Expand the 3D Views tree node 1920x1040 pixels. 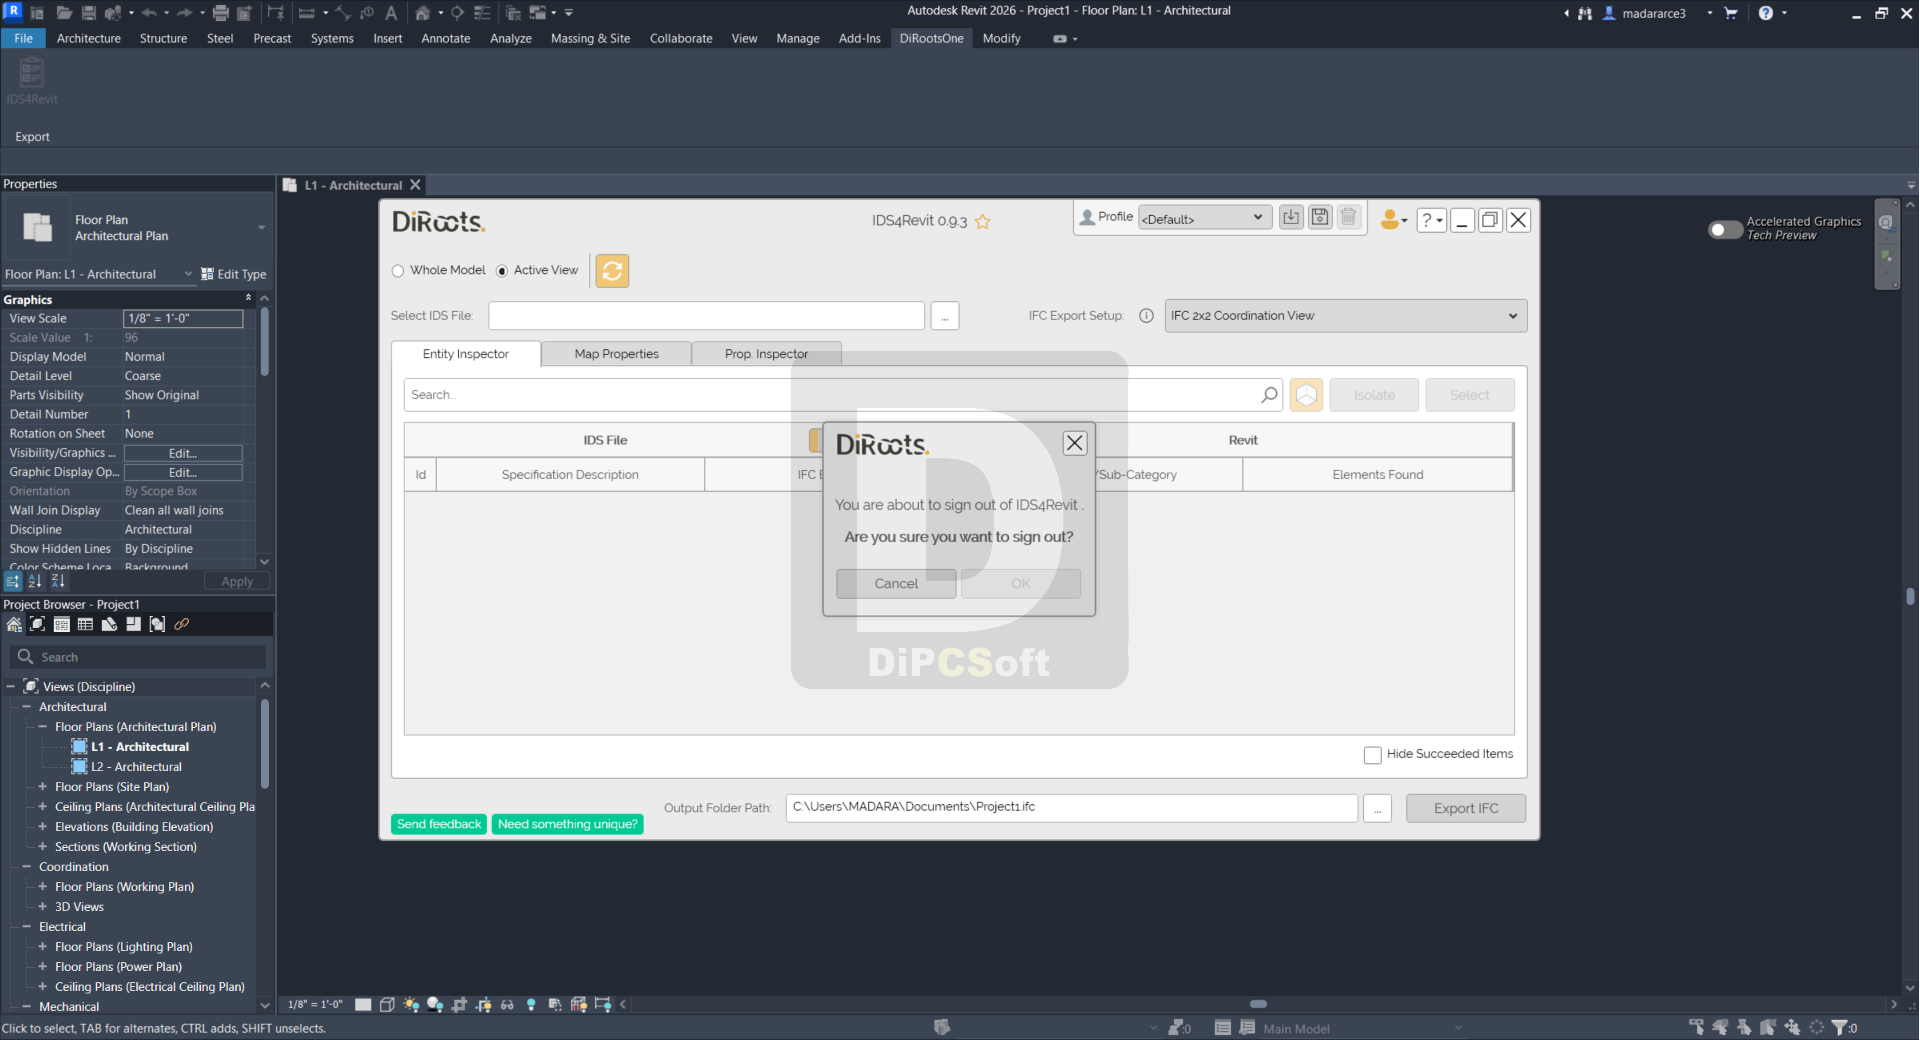tap(42, 907)
